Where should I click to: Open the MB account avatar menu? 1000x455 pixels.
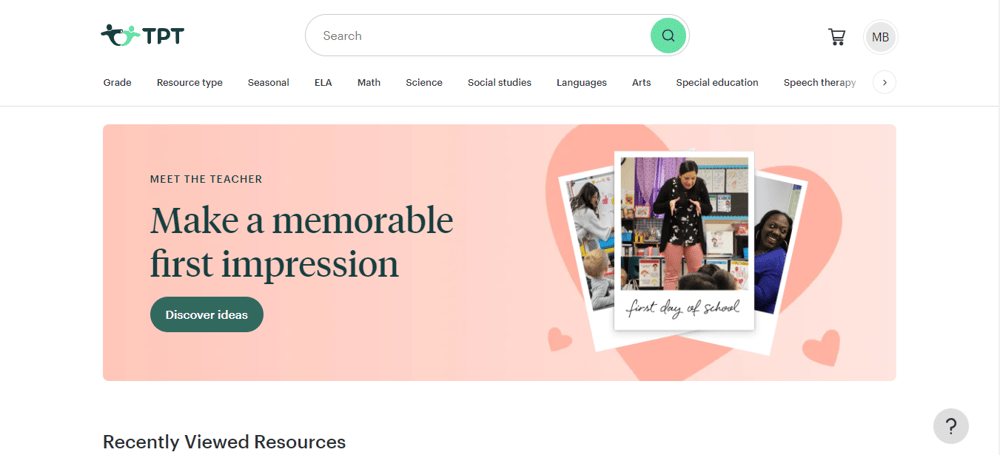(880, 37)
